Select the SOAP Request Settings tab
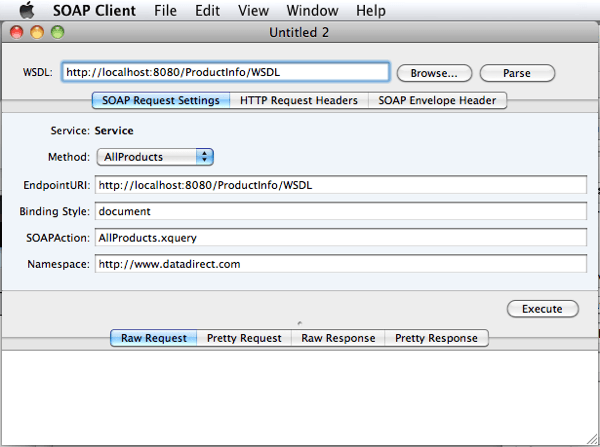The width and height of the screenshot is (600, 447). pos(161,100)
